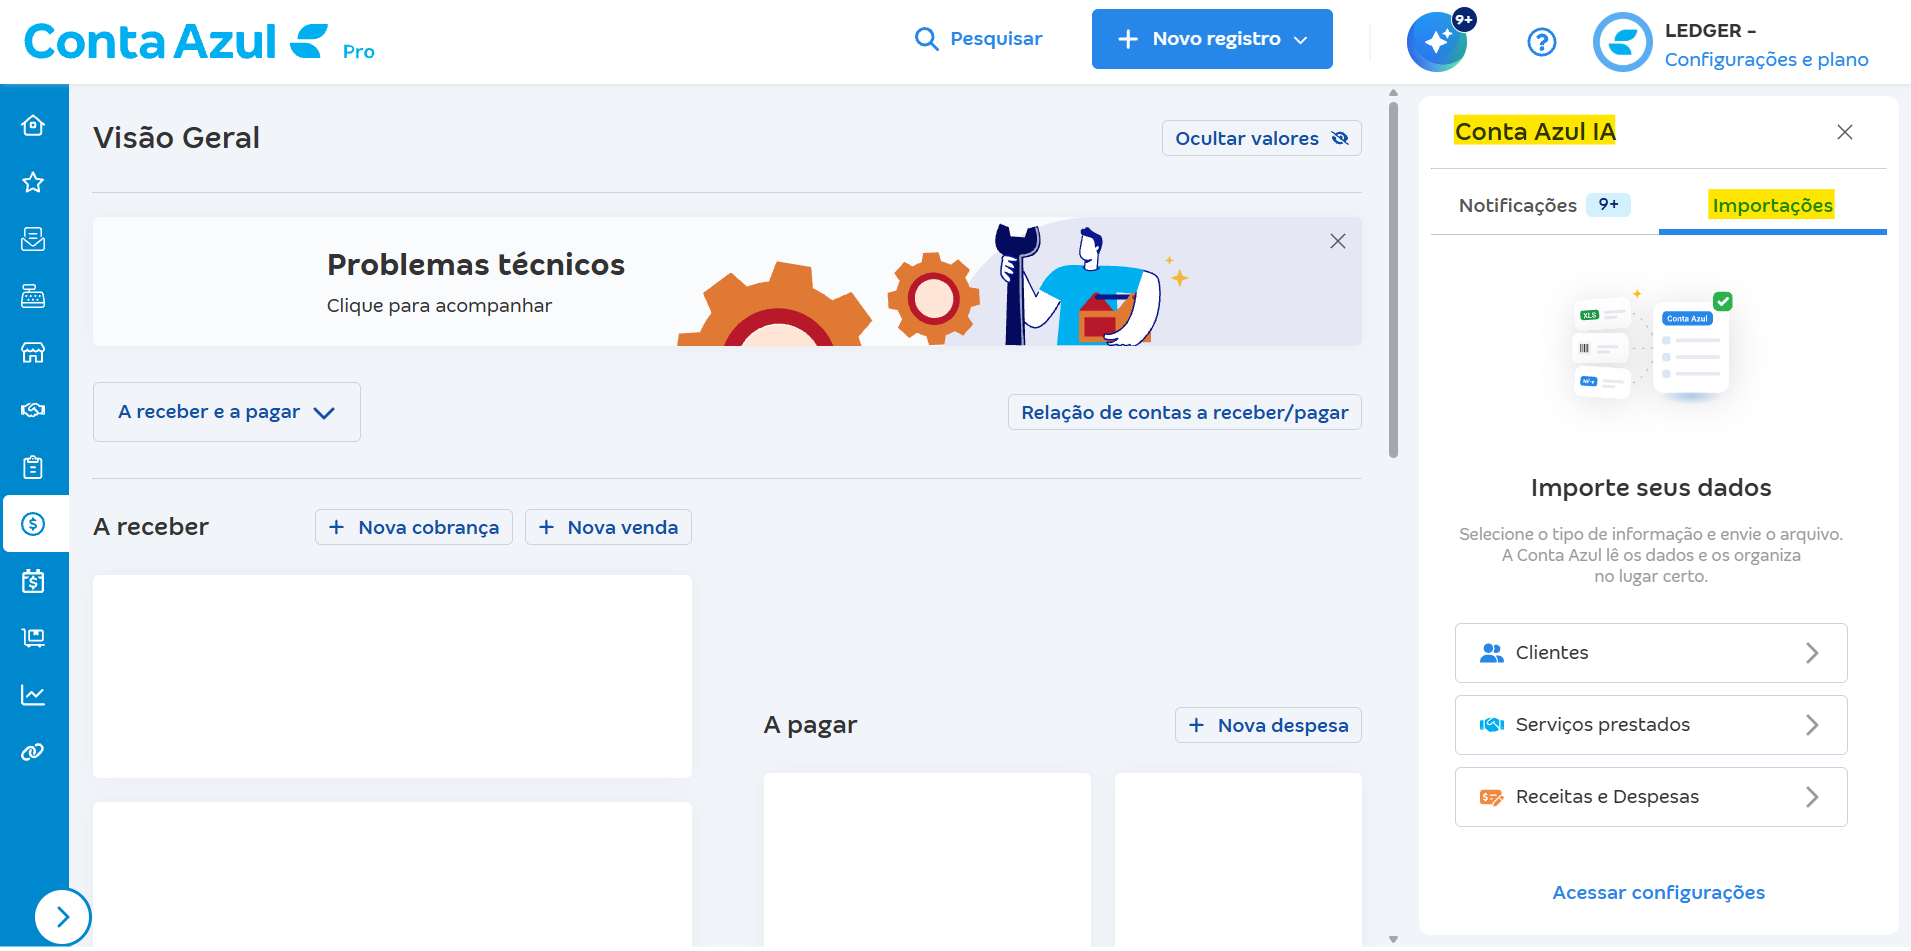Screen dimensions: 1911x951
Task: Click Nova venda button
Action: 608,527
